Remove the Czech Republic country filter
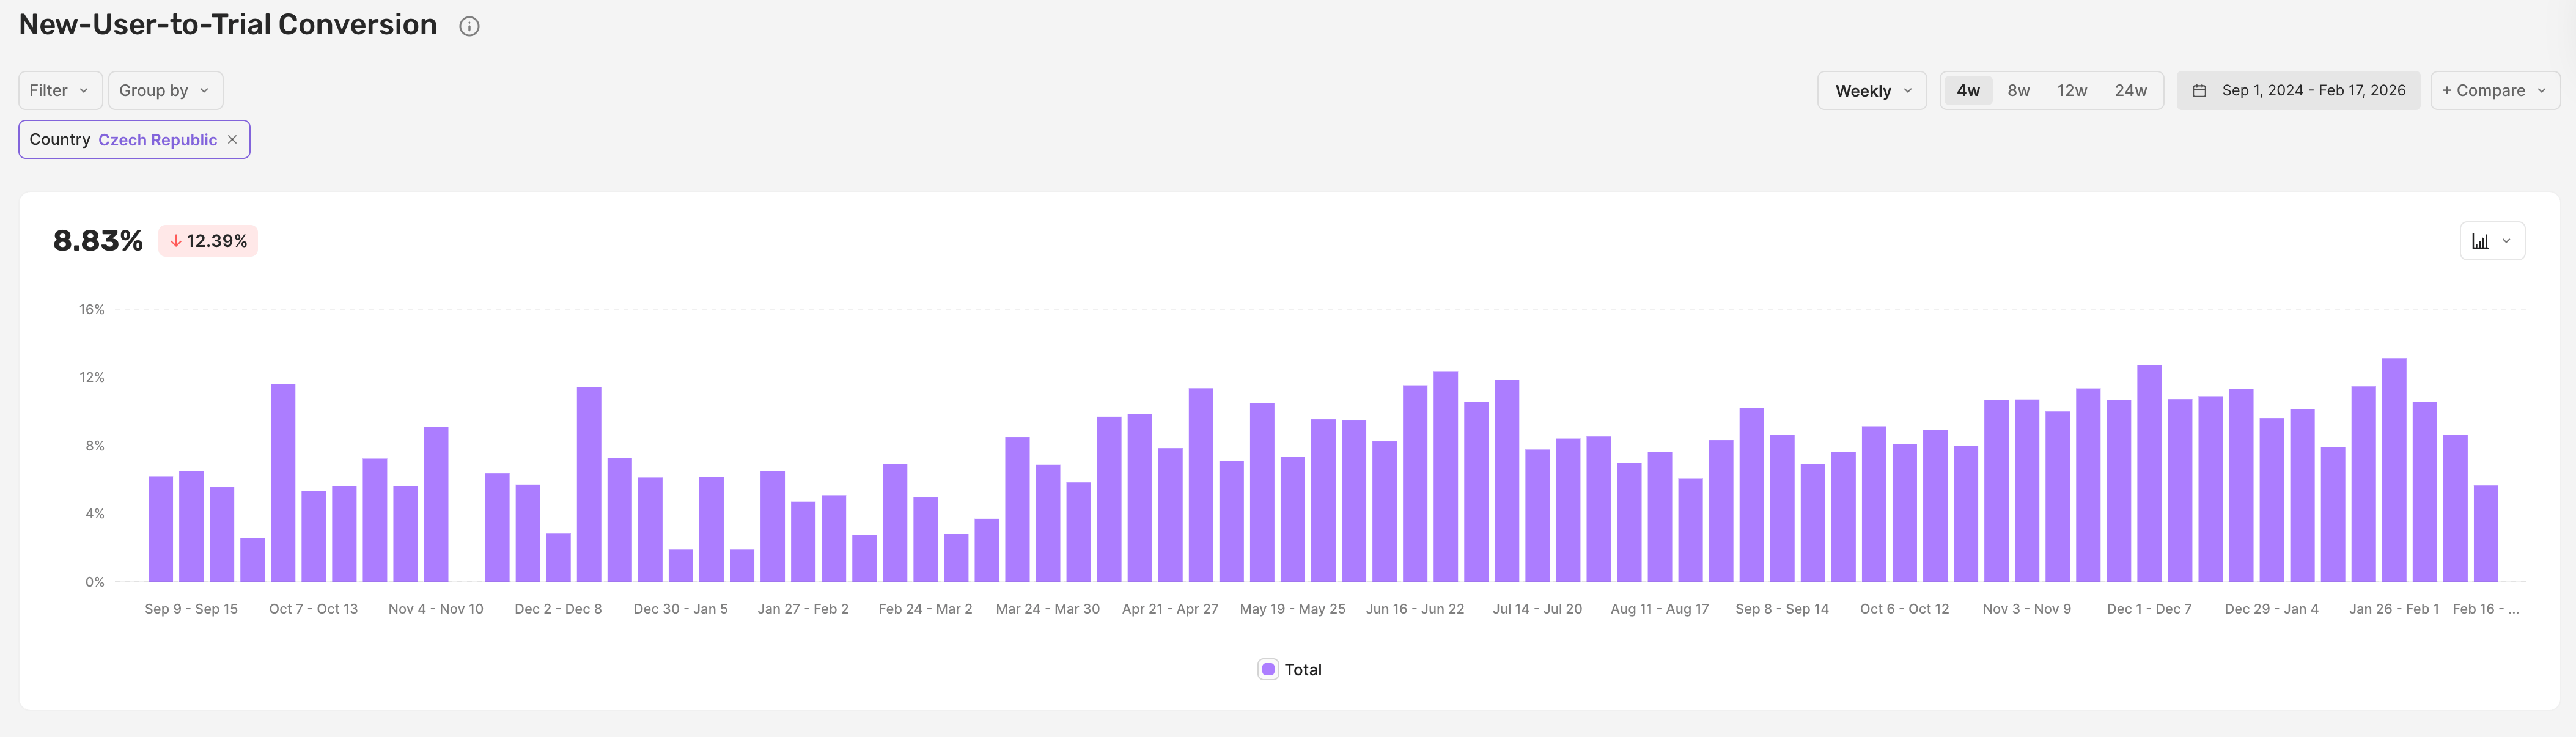This screenshot has height=737, width=2576. [232, 140]
